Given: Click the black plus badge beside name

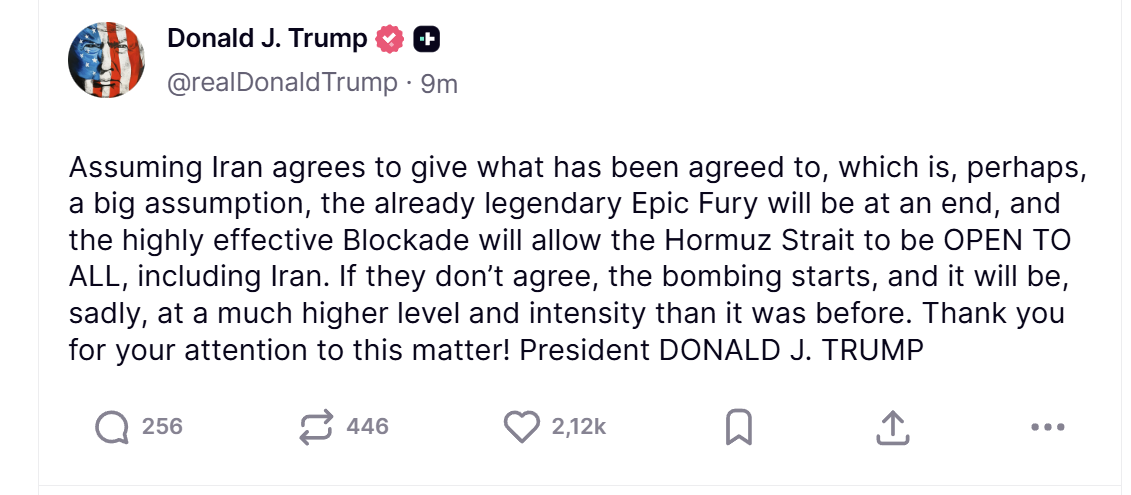Looking at the screenshot, I should [426, 39].
